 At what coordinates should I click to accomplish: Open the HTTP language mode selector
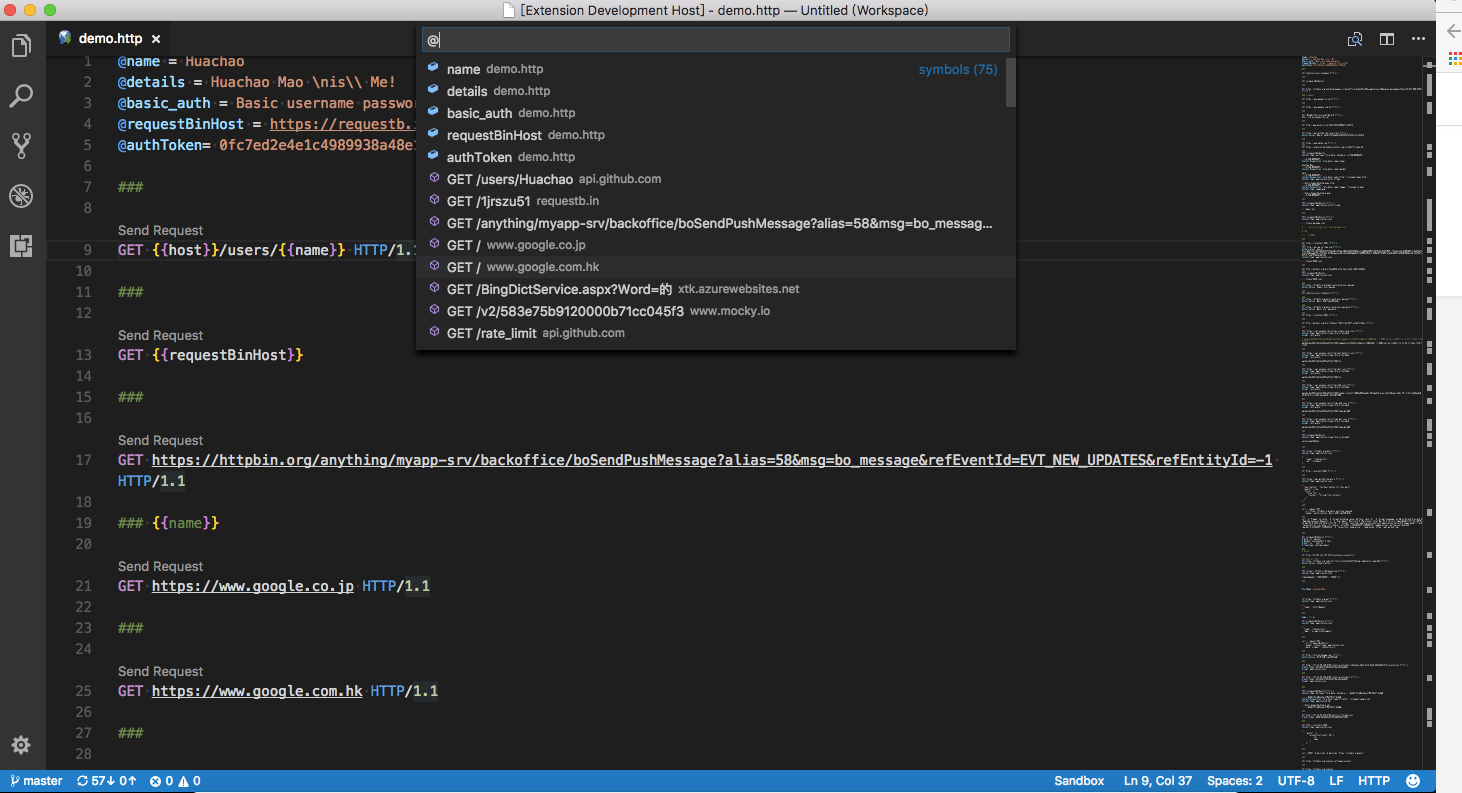click(x=1373, y=781)
